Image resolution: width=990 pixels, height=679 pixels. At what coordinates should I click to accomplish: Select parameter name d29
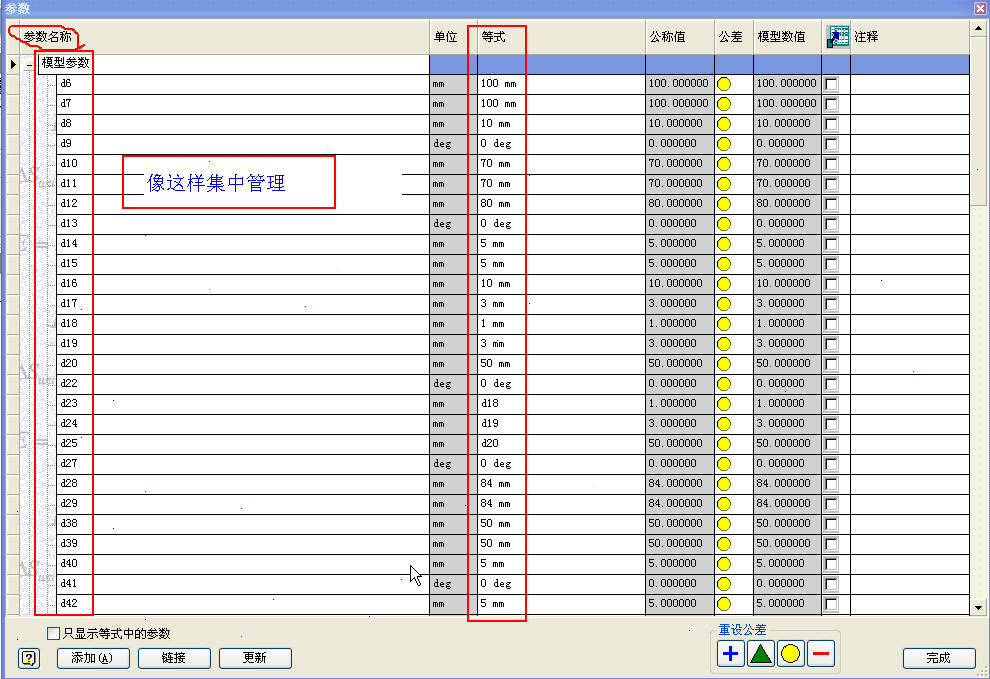pyautogui.click(x=69, y=503)
